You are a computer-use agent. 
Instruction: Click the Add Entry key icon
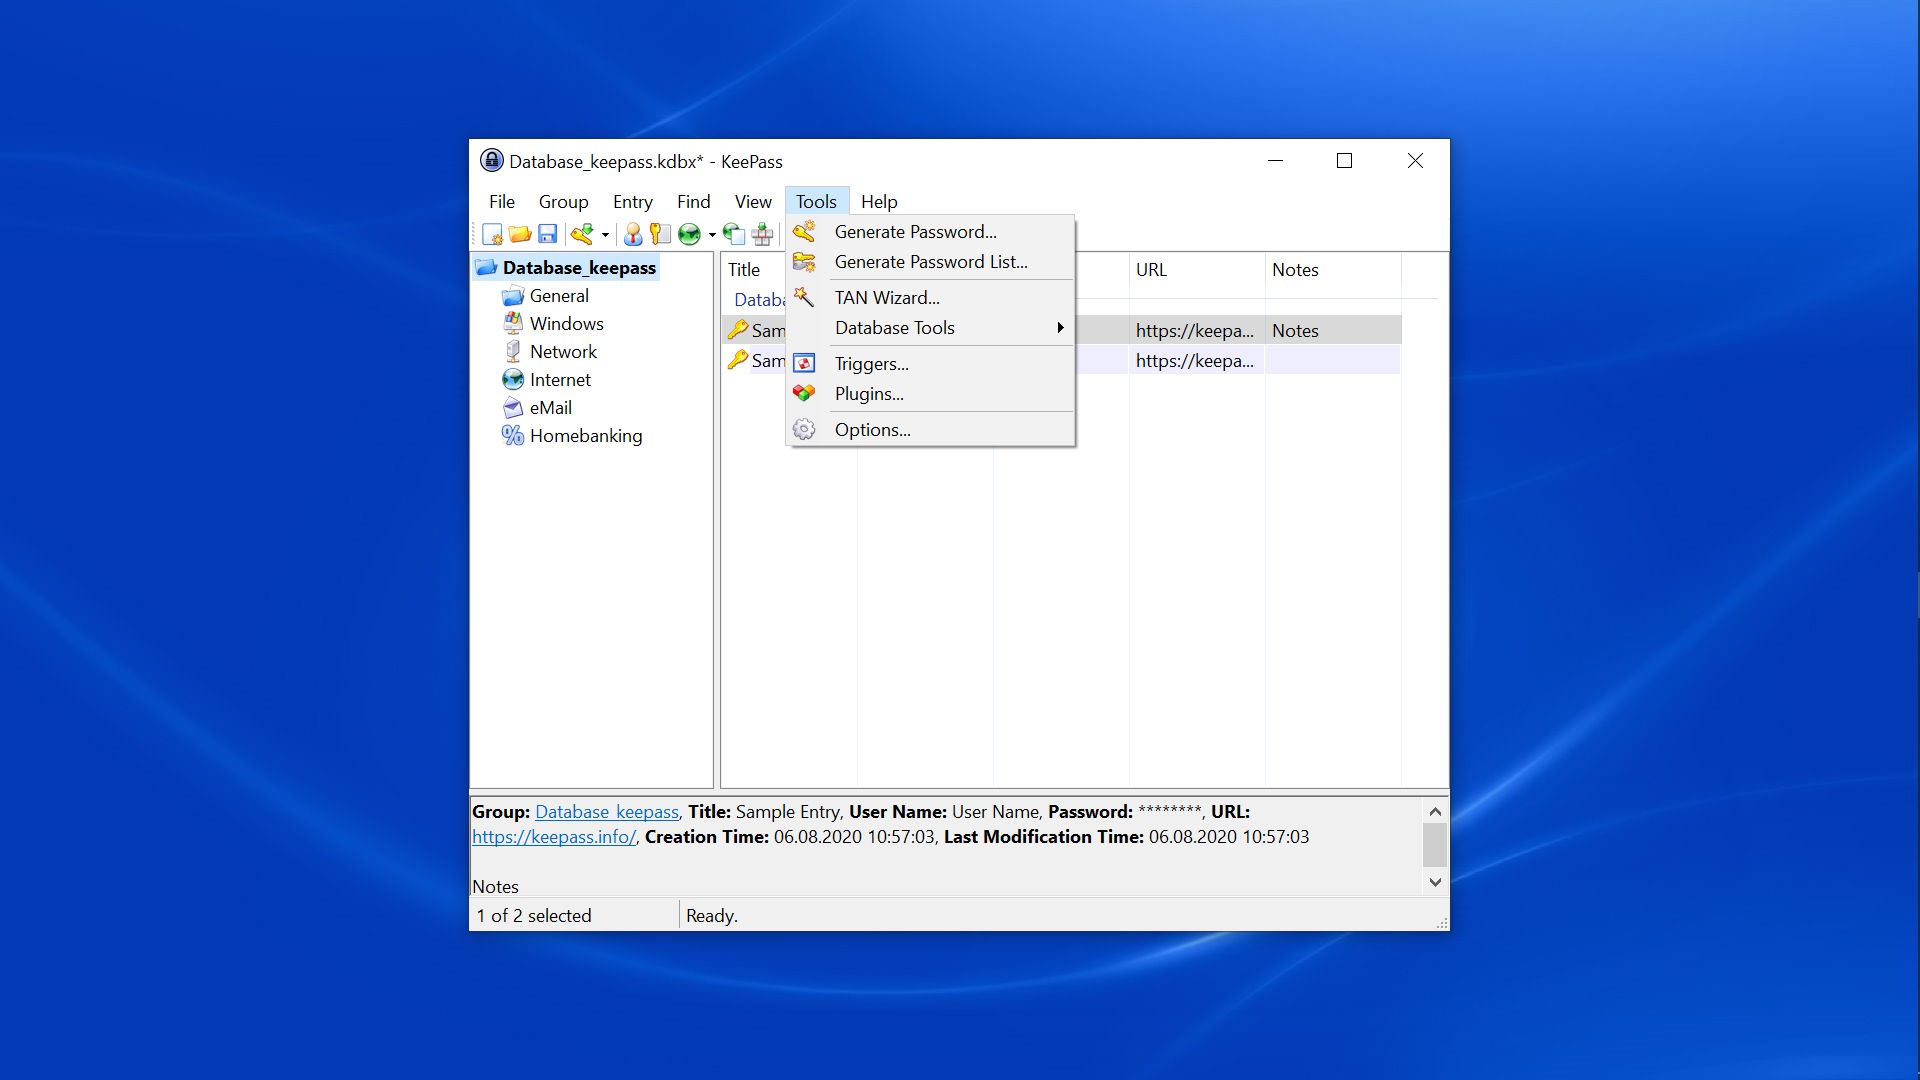click(x=582, y=234)
